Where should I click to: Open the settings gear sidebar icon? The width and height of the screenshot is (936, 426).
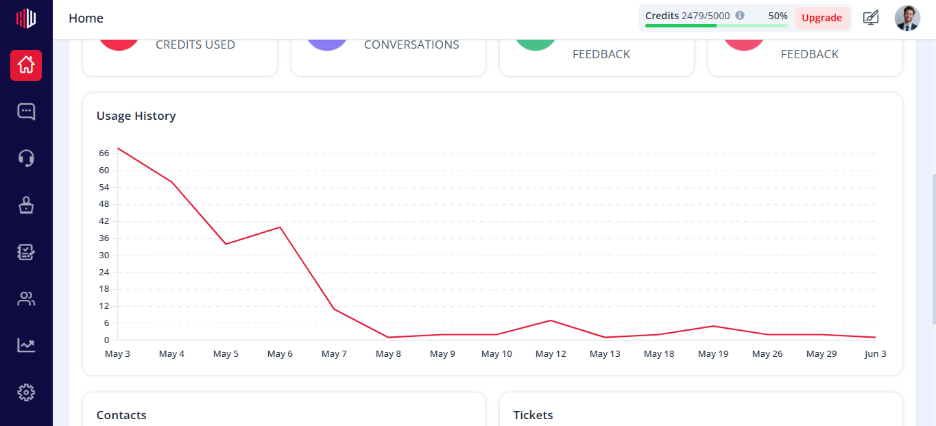[x=26, y=392]
